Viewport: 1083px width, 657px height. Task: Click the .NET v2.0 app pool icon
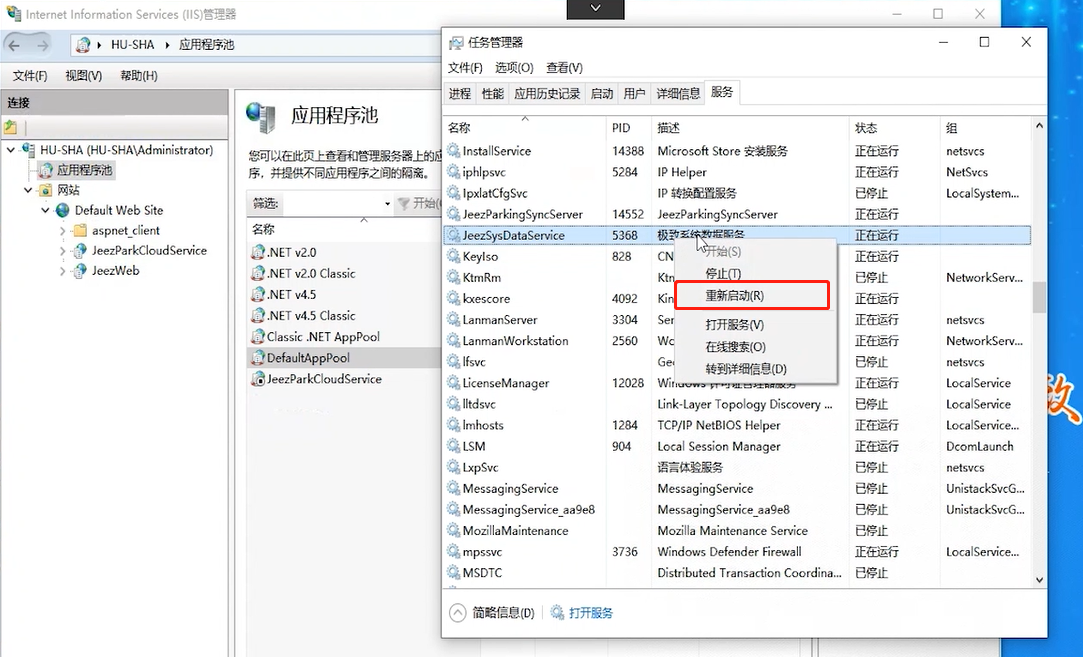[258, 252]
